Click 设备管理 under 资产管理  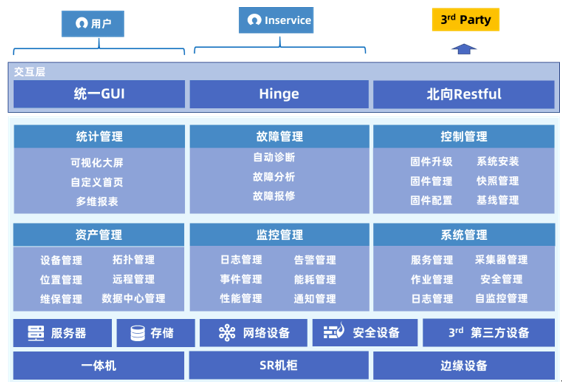[61, 260]
